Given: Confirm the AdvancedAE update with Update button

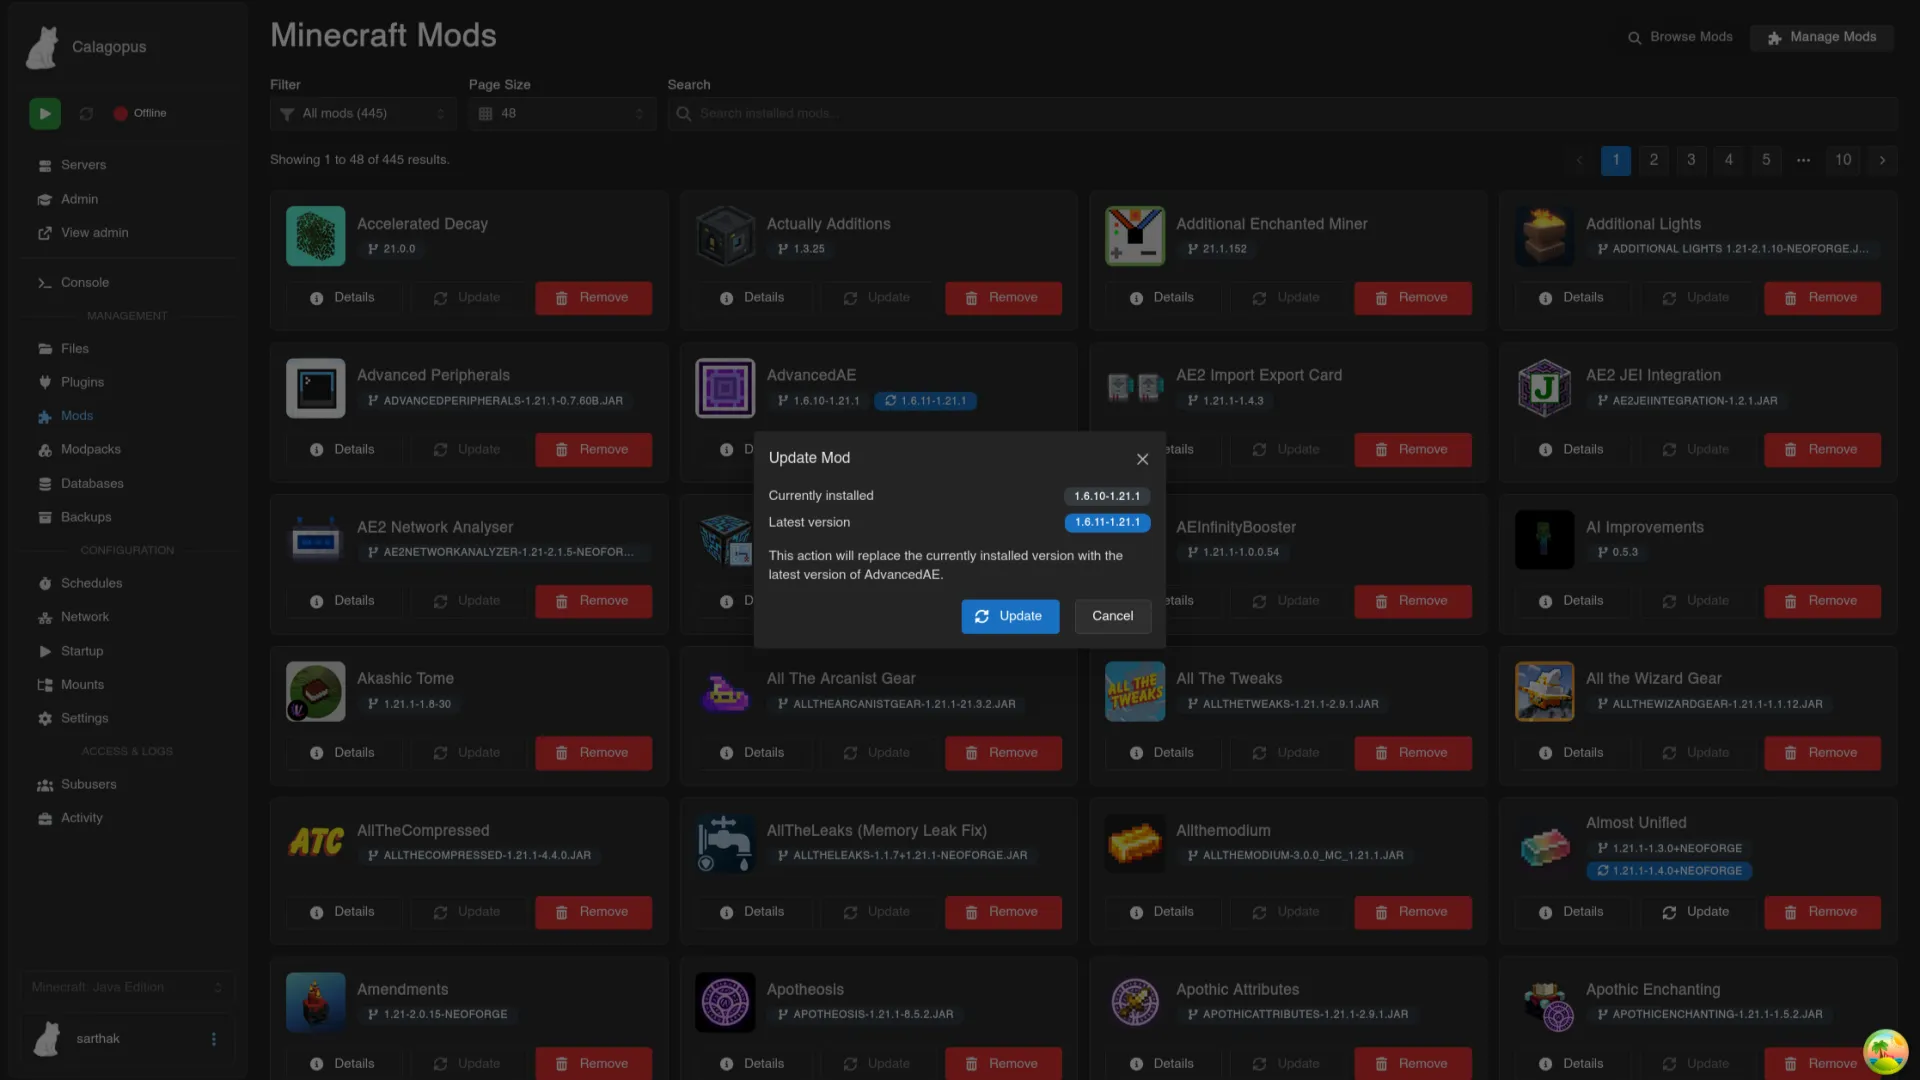Looking at the screenshot, I should [1009, 616].
